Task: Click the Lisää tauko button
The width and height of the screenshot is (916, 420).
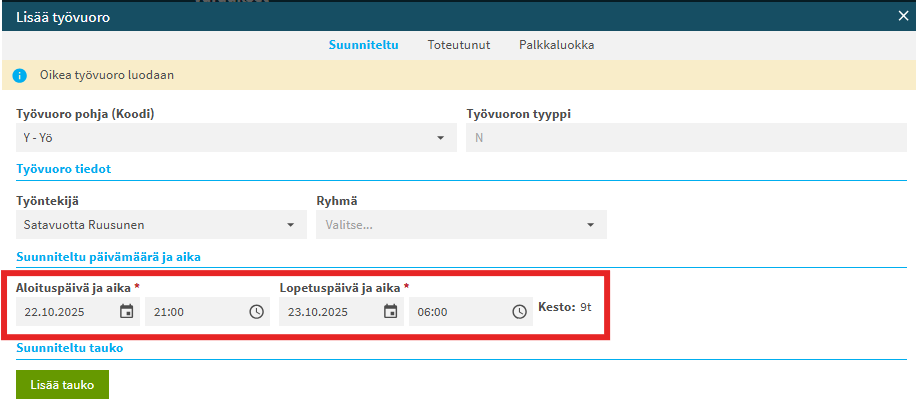Action: pyautogui.click(x=63, y=384)
